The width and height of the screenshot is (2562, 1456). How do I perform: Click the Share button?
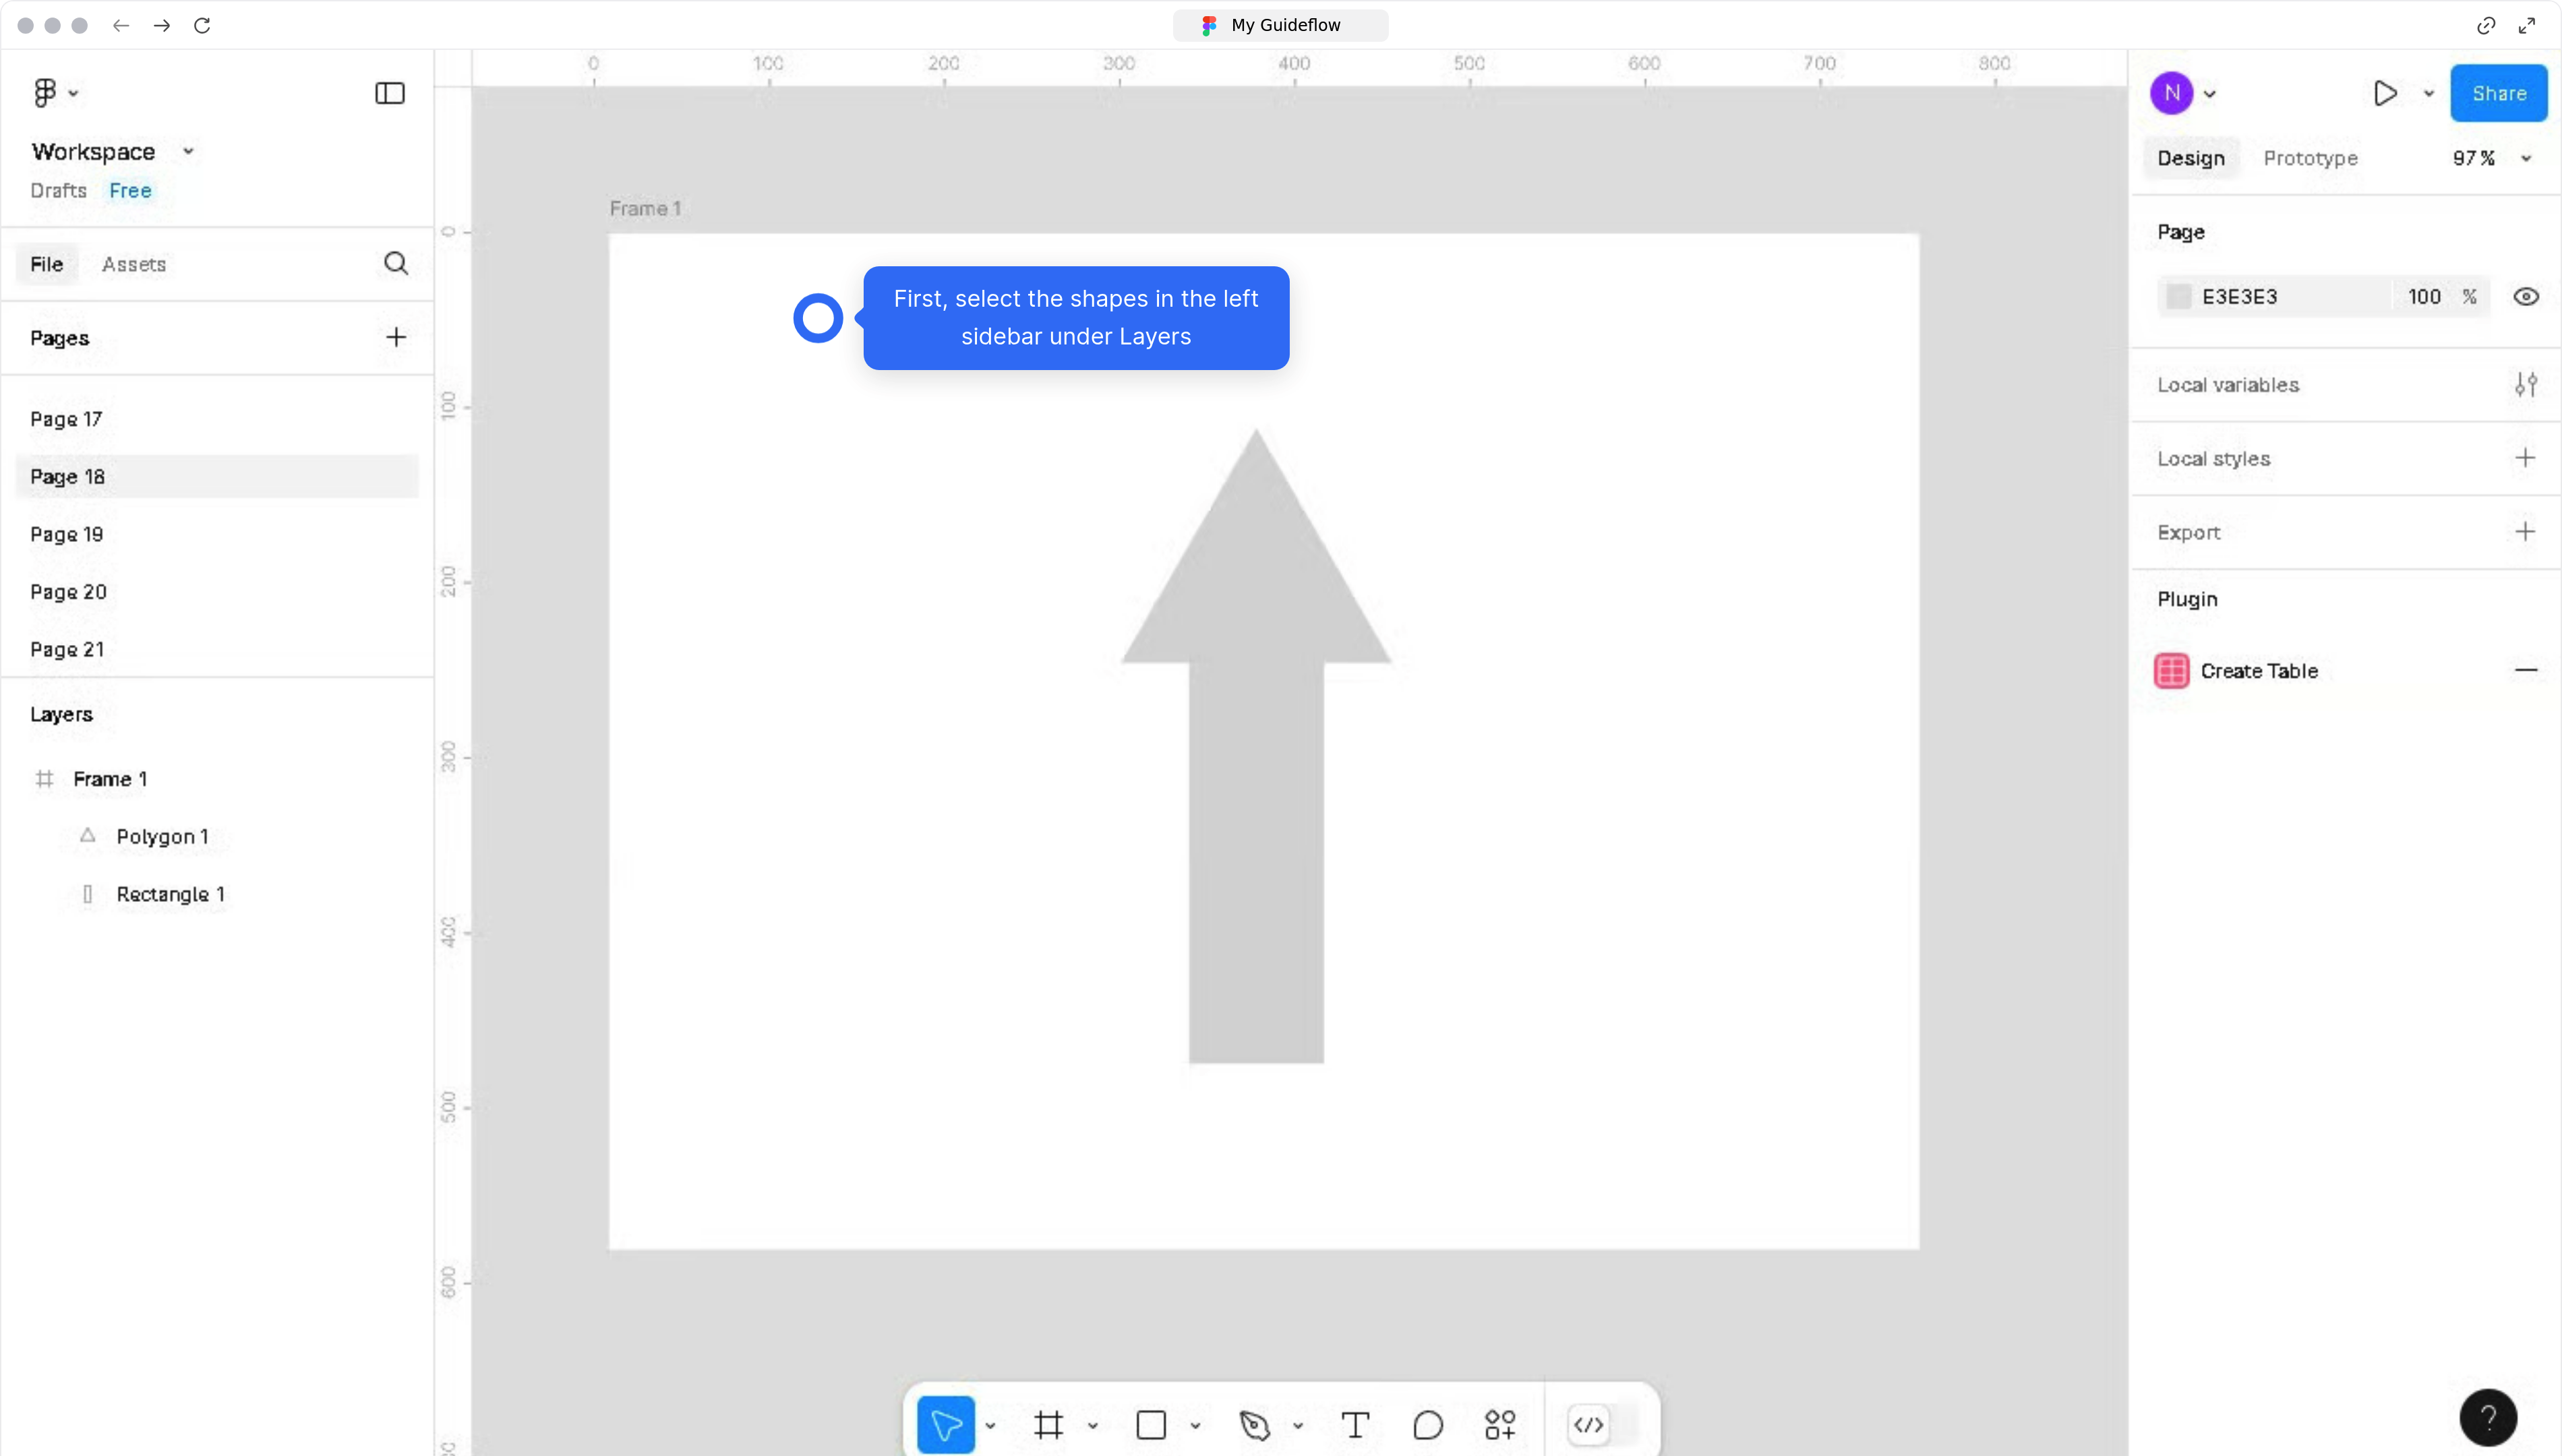(2499, 93)
